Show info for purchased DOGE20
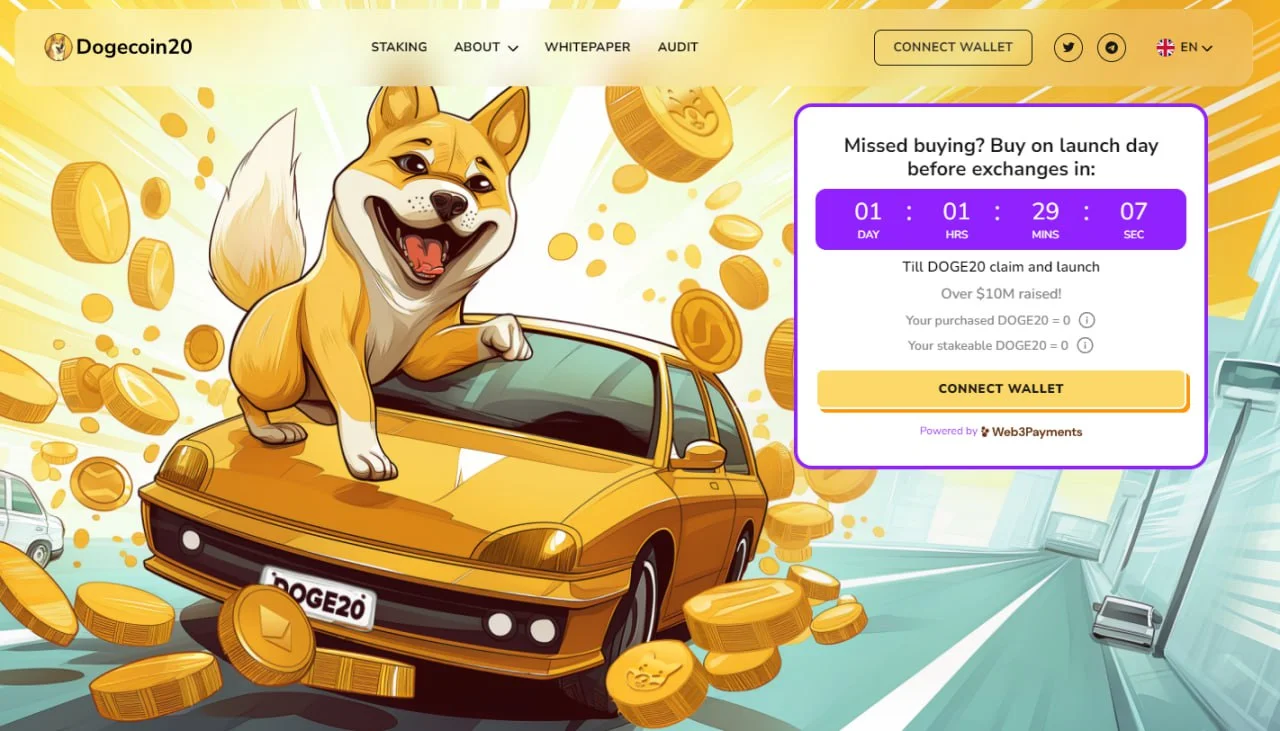 [x=1087, y=321]
